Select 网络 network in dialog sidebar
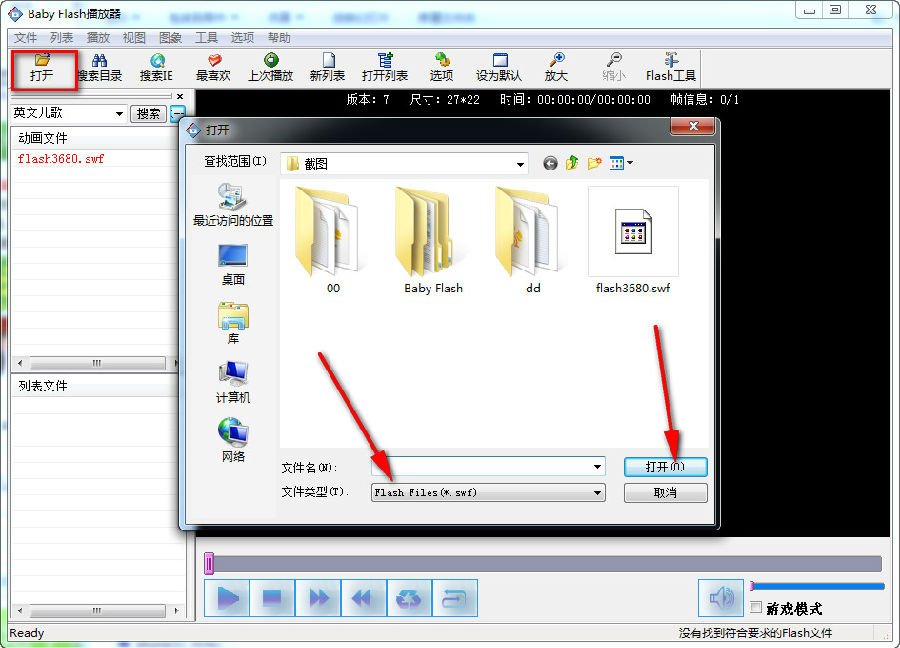The width and height of the screenshot is (900, 648). (232, 441)
